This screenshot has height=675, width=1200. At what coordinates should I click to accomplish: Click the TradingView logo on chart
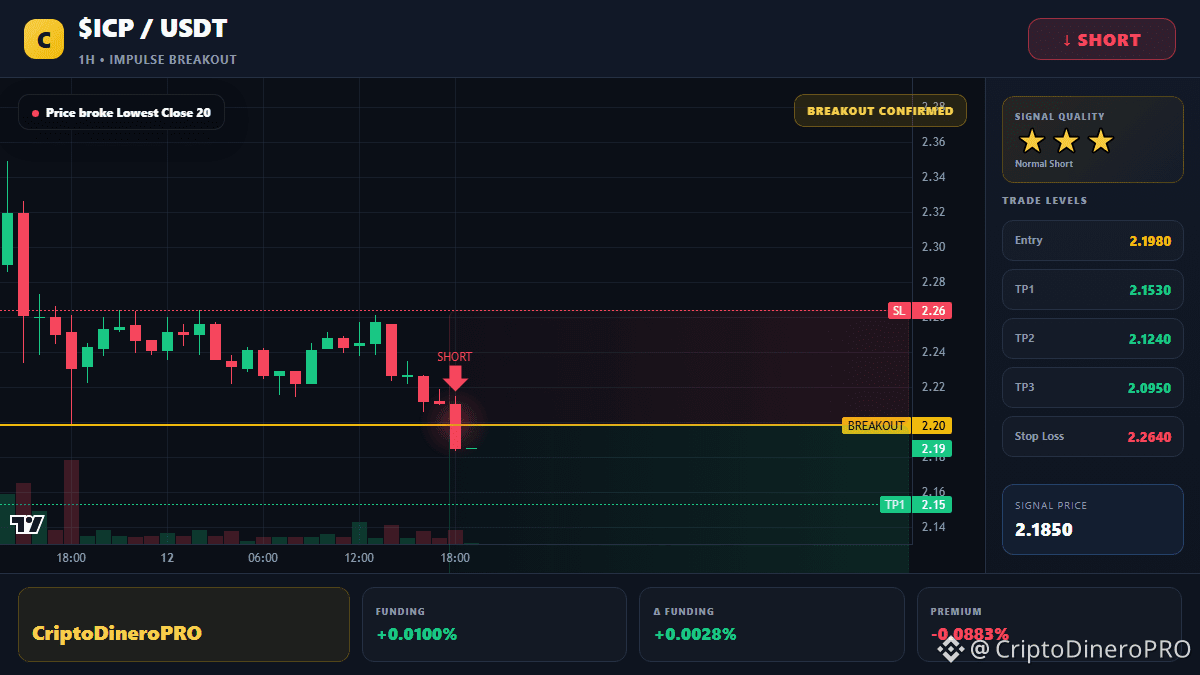click(x=27, y=524)
